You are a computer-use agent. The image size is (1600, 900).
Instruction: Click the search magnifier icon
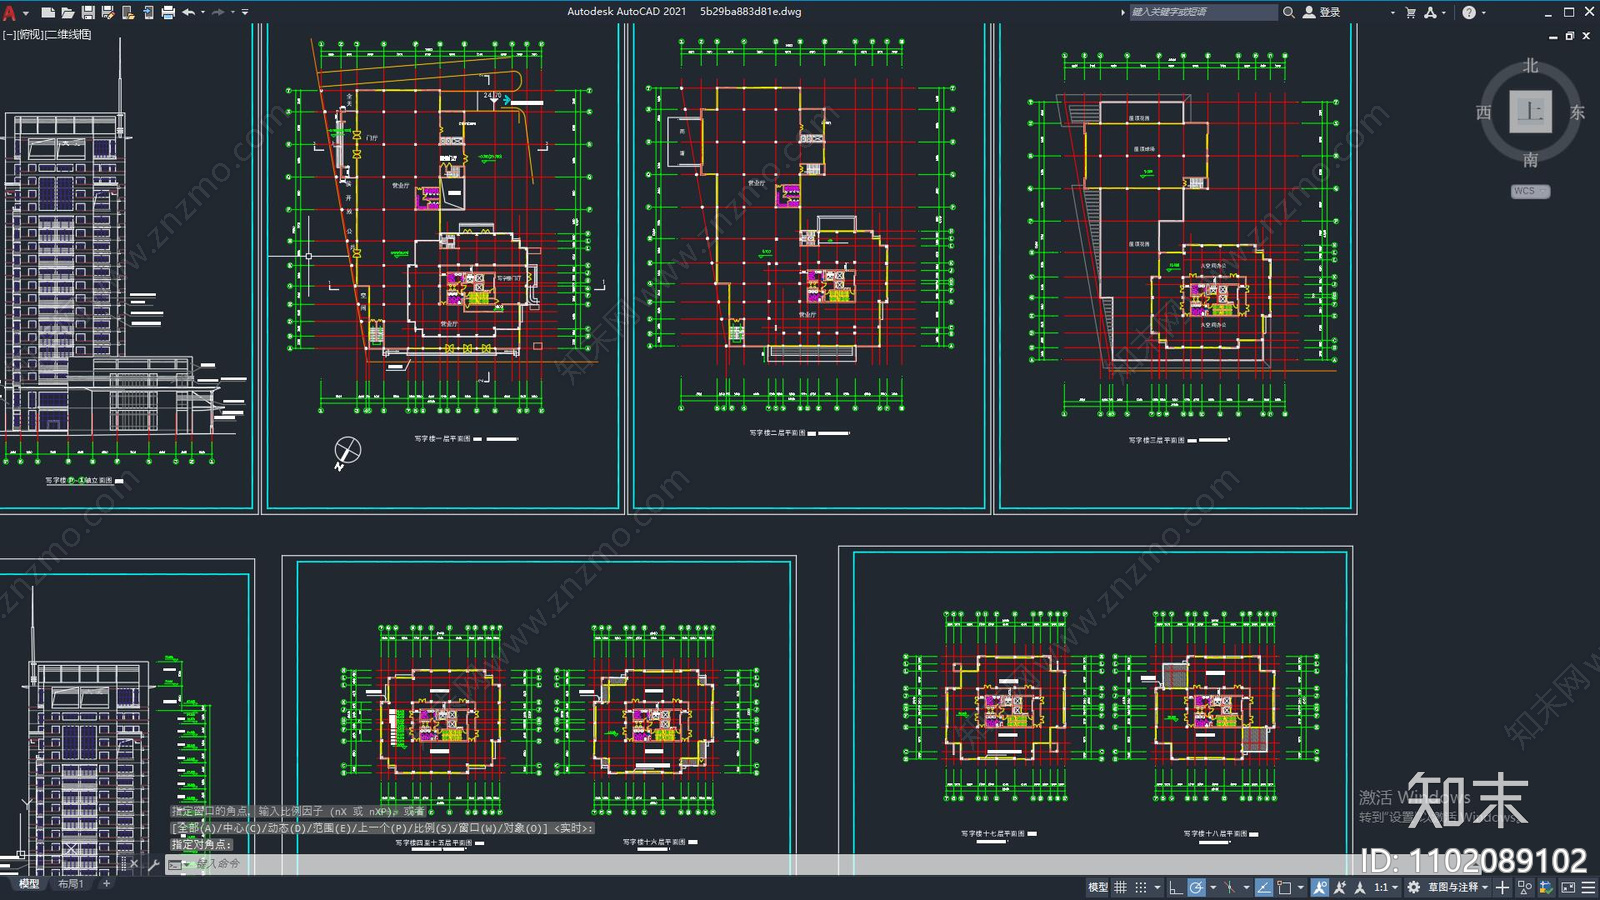[x=1289, y=12]
